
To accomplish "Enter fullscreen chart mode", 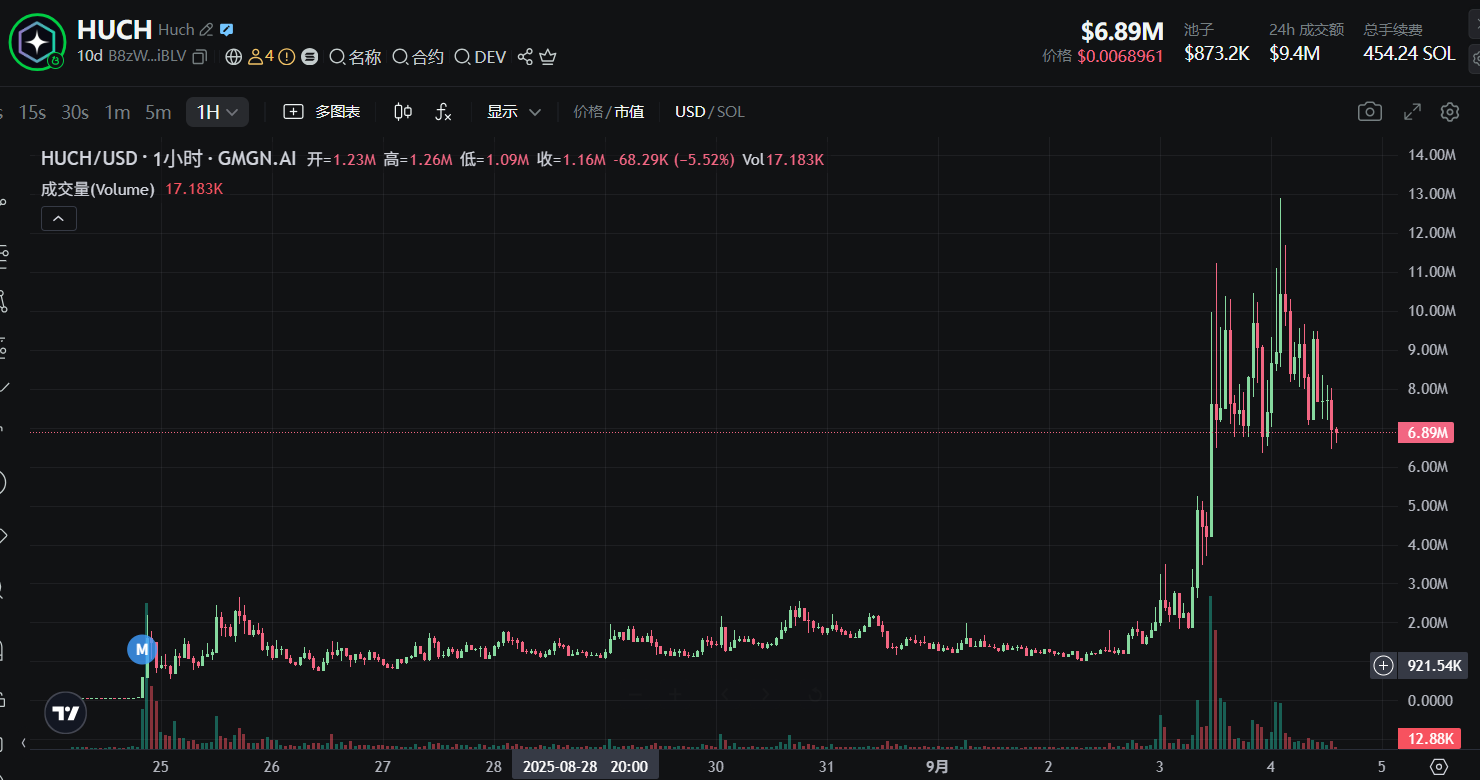I will [1412, 112].
